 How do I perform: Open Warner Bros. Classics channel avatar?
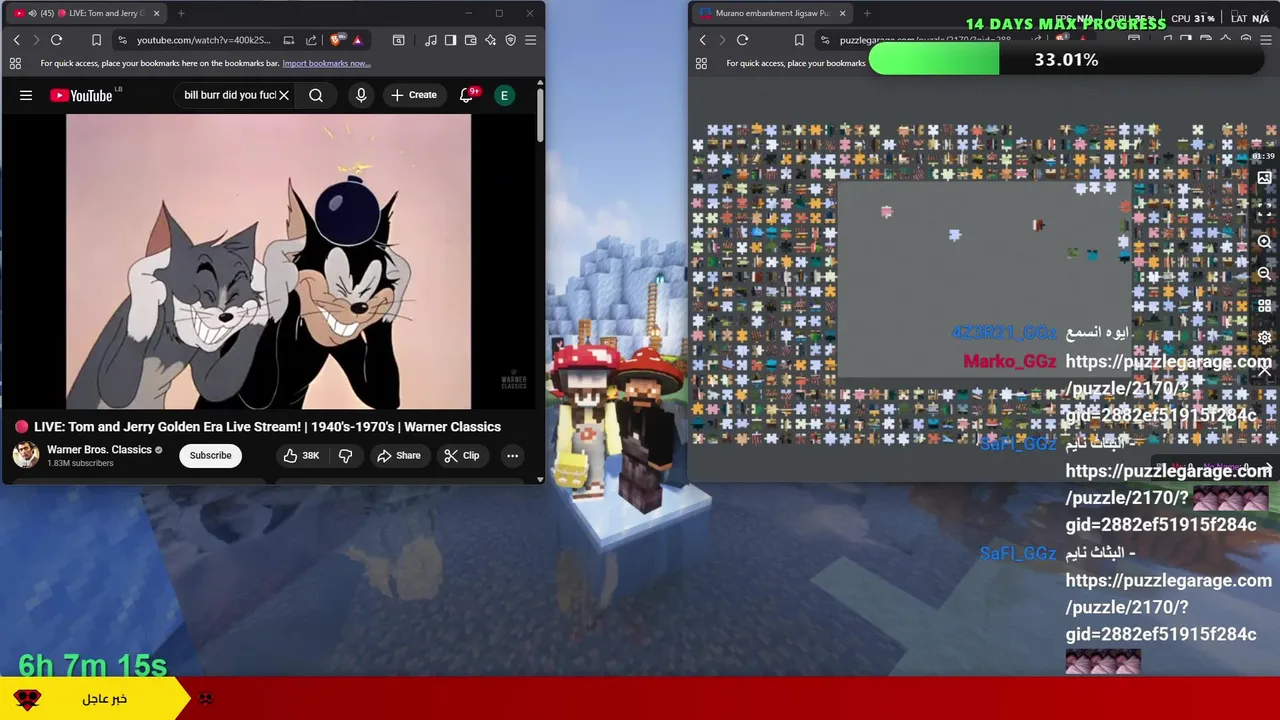[26, 455]
